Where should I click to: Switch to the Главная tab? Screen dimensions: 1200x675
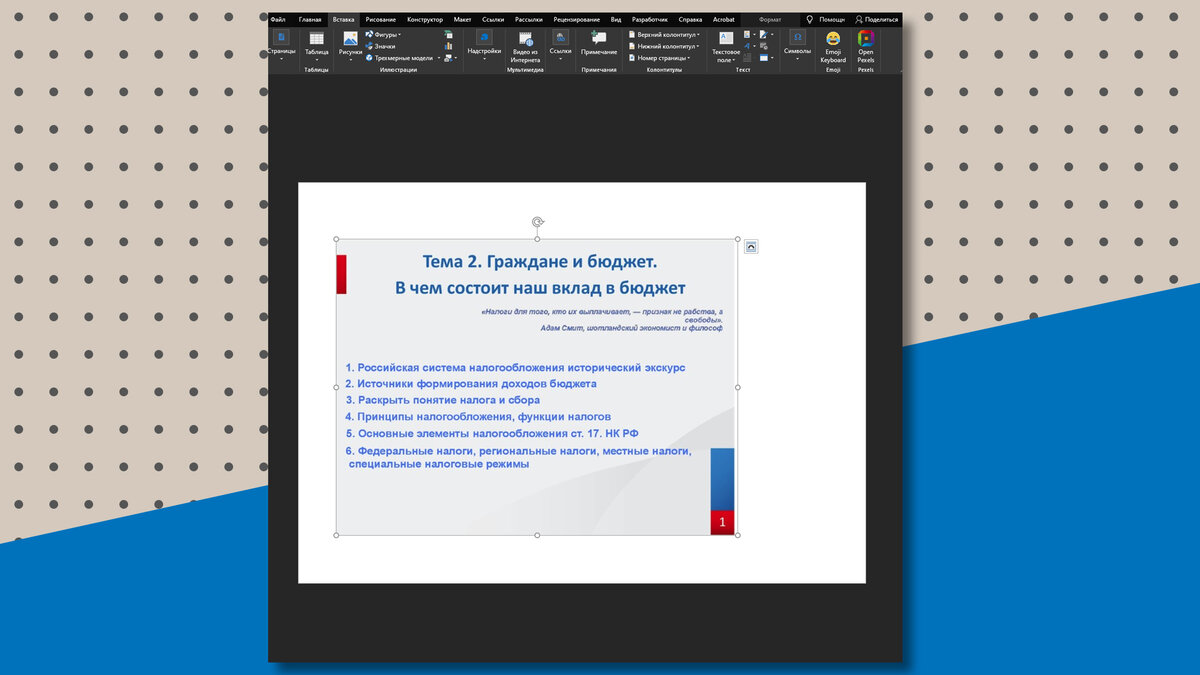click(310, 19)
